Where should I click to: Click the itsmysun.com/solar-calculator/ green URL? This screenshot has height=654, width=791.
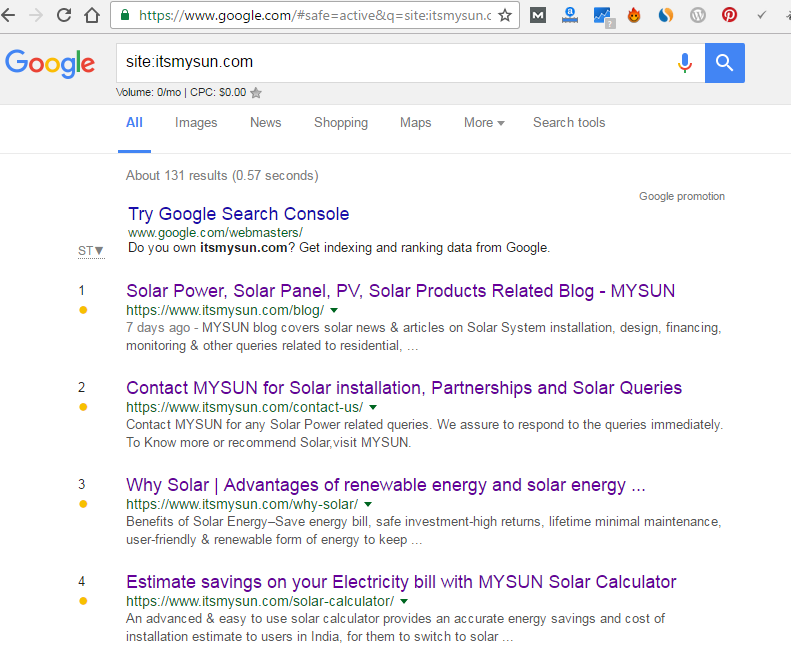pyautogui.click(x=260, y=601)
